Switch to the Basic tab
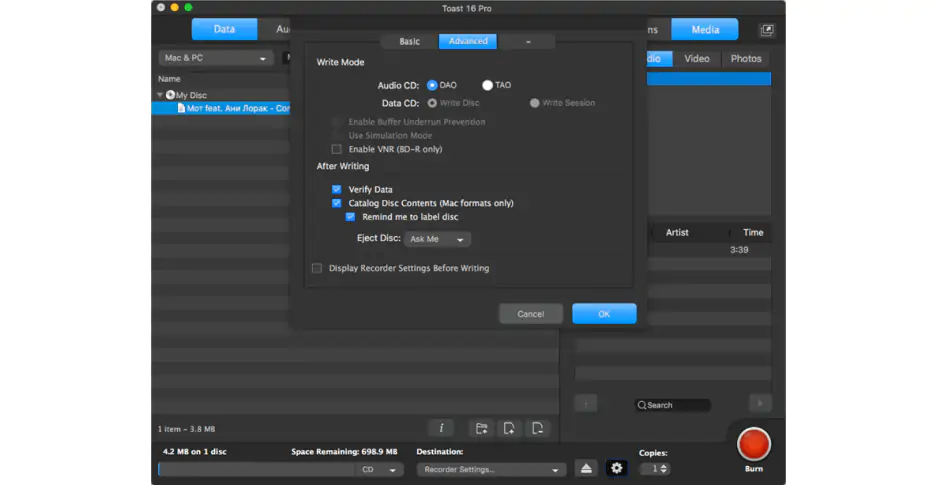 [x=409, y=41]
